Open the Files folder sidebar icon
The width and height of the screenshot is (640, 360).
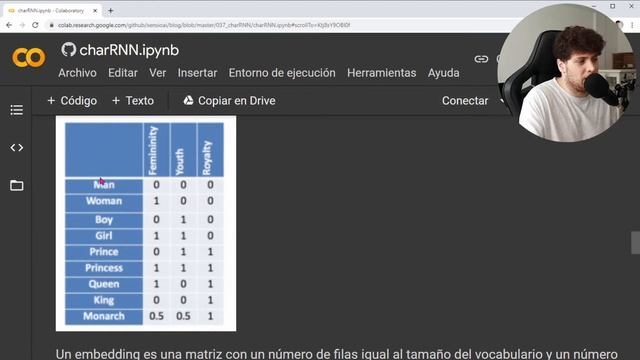tap(17, 185)
